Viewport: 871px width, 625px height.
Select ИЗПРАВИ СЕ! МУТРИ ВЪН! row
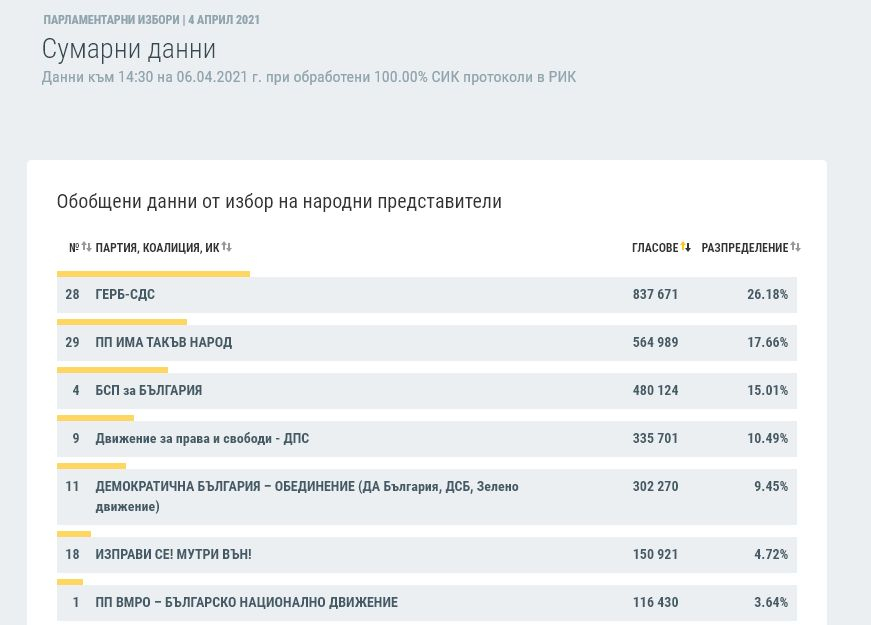pyautogui.click(x=427, y=554)
